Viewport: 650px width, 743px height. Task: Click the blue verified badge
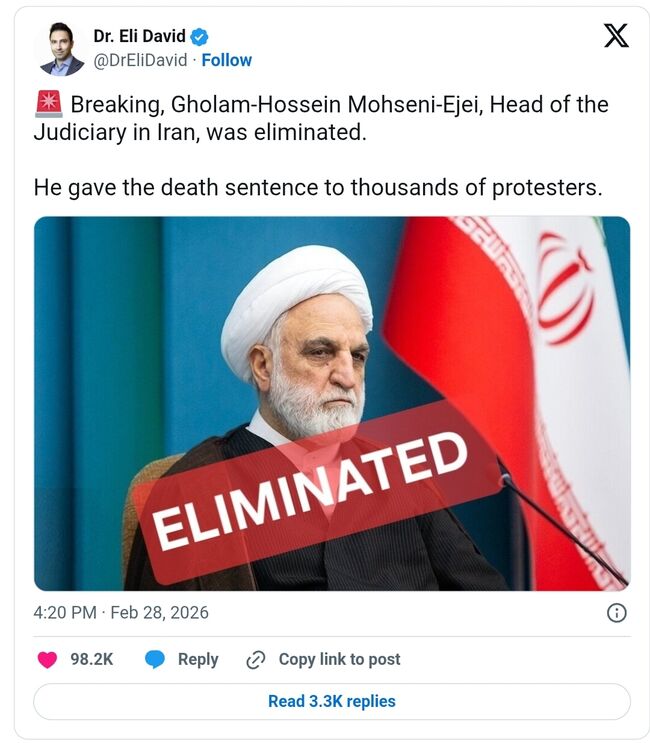click(x=199, y=36)
